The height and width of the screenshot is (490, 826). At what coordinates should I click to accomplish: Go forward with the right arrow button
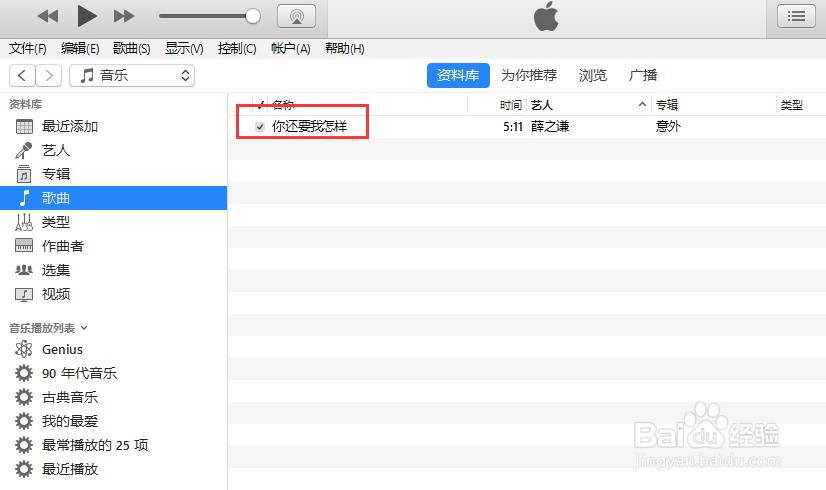tap(49, 75)
